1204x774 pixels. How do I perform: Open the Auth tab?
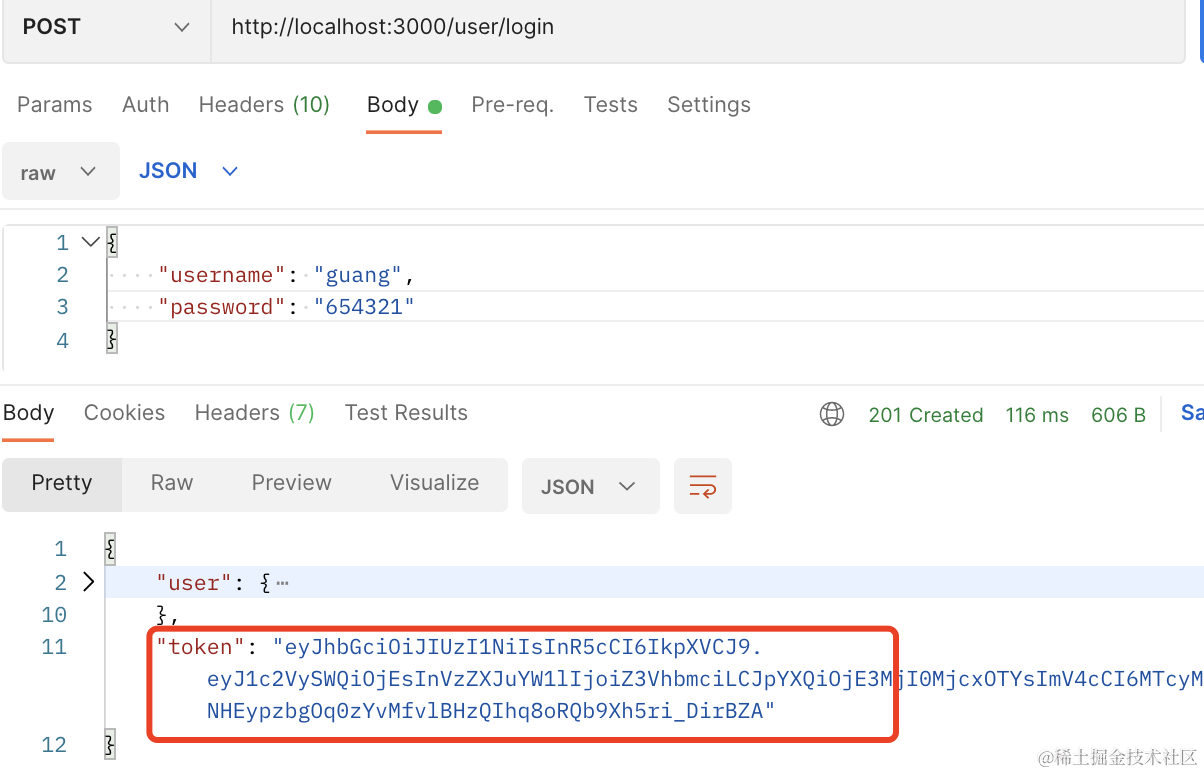(x=145, y=105)
